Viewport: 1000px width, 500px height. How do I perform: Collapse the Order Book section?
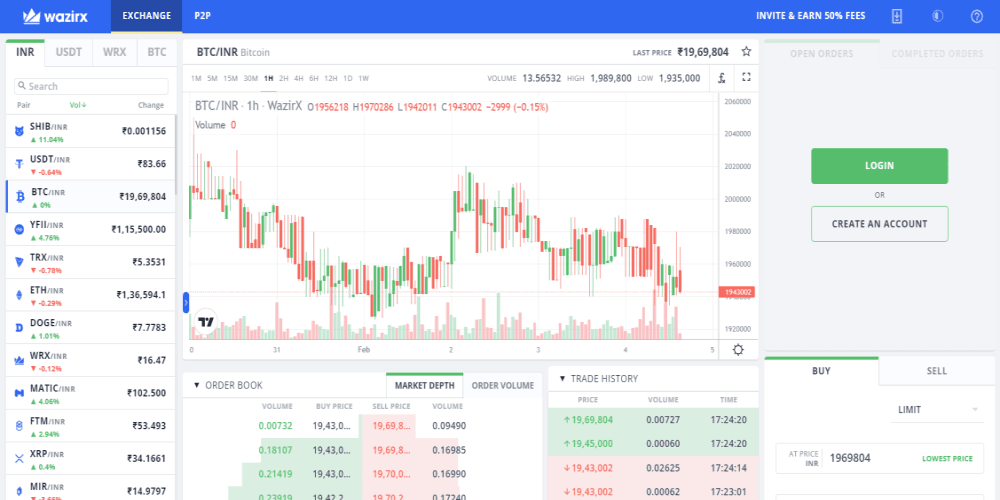click(x=197, y=385)
